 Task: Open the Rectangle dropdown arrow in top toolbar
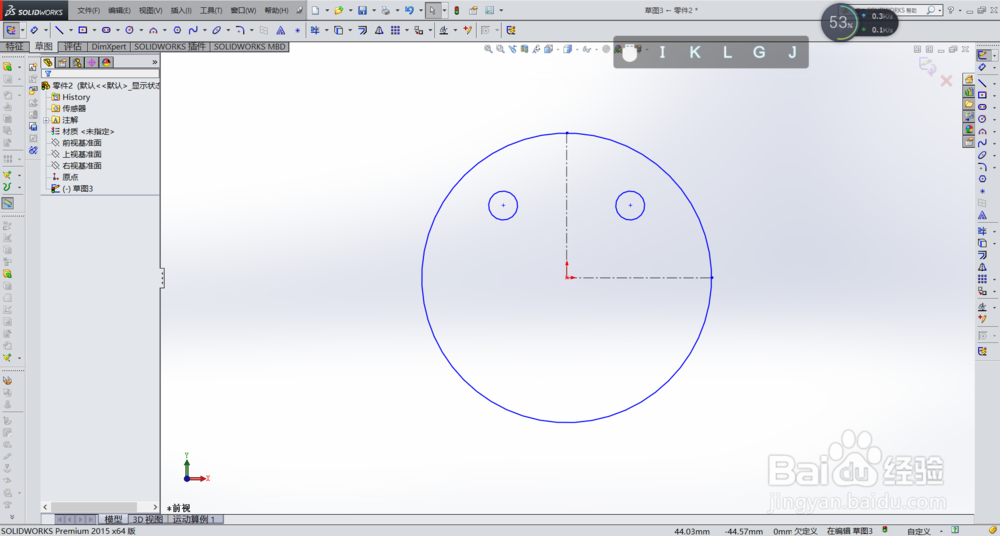pos(94,30)
